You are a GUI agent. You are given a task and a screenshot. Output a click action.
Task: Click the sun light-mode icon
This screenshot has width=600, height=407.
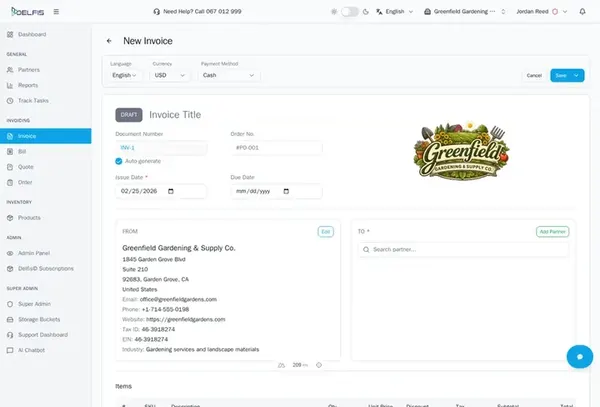tap(334, 11)
